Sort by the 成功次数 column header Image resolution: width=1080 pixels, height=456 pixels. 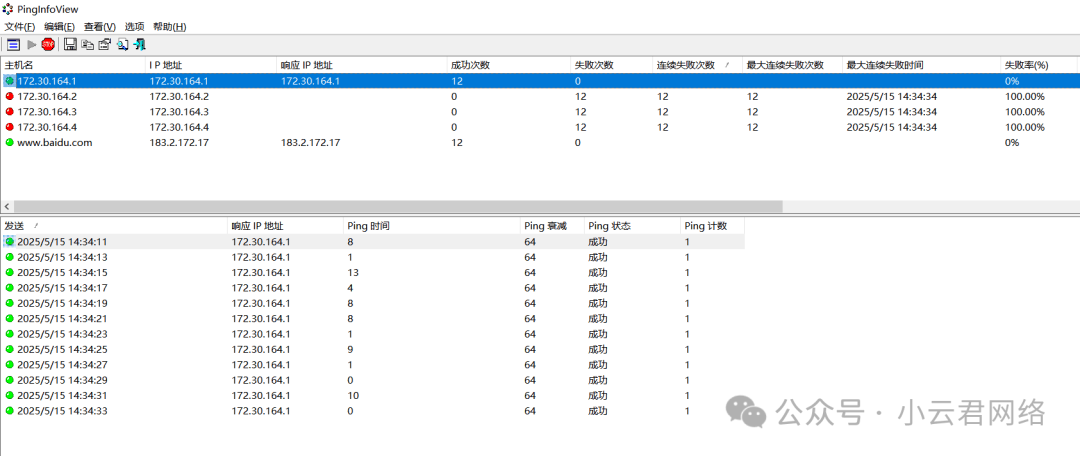pos(508,65)
